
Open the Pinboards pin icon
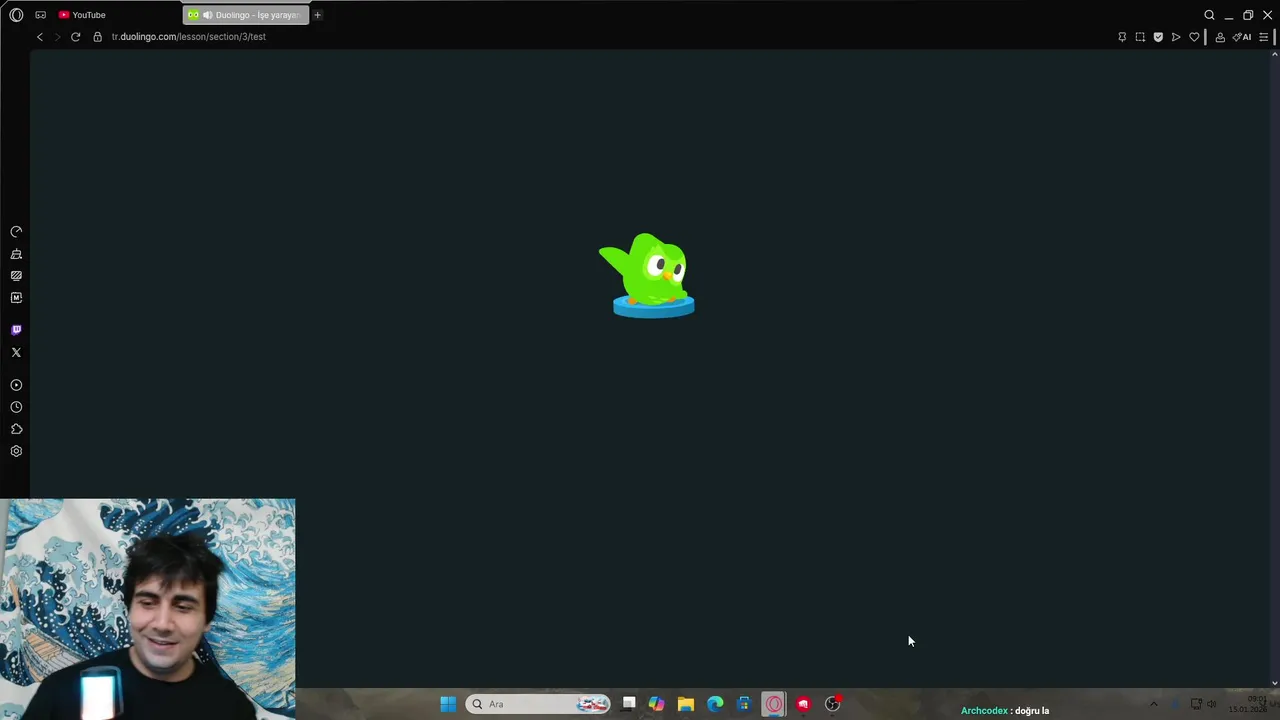(x=1122, y=37)
